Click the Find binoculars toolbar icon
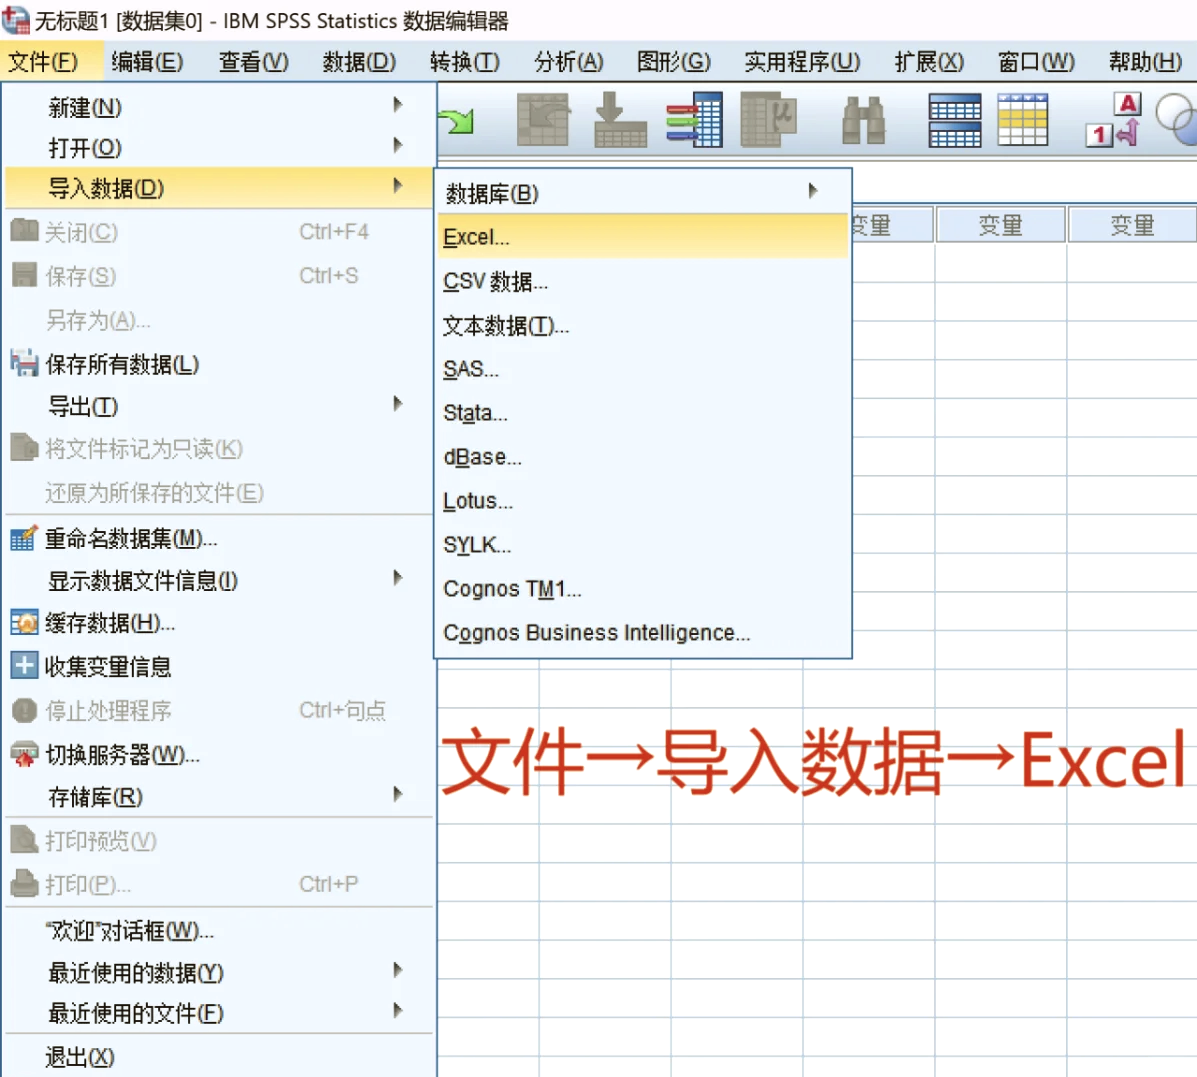1197x1077 pixels. [x=863, y=120]
